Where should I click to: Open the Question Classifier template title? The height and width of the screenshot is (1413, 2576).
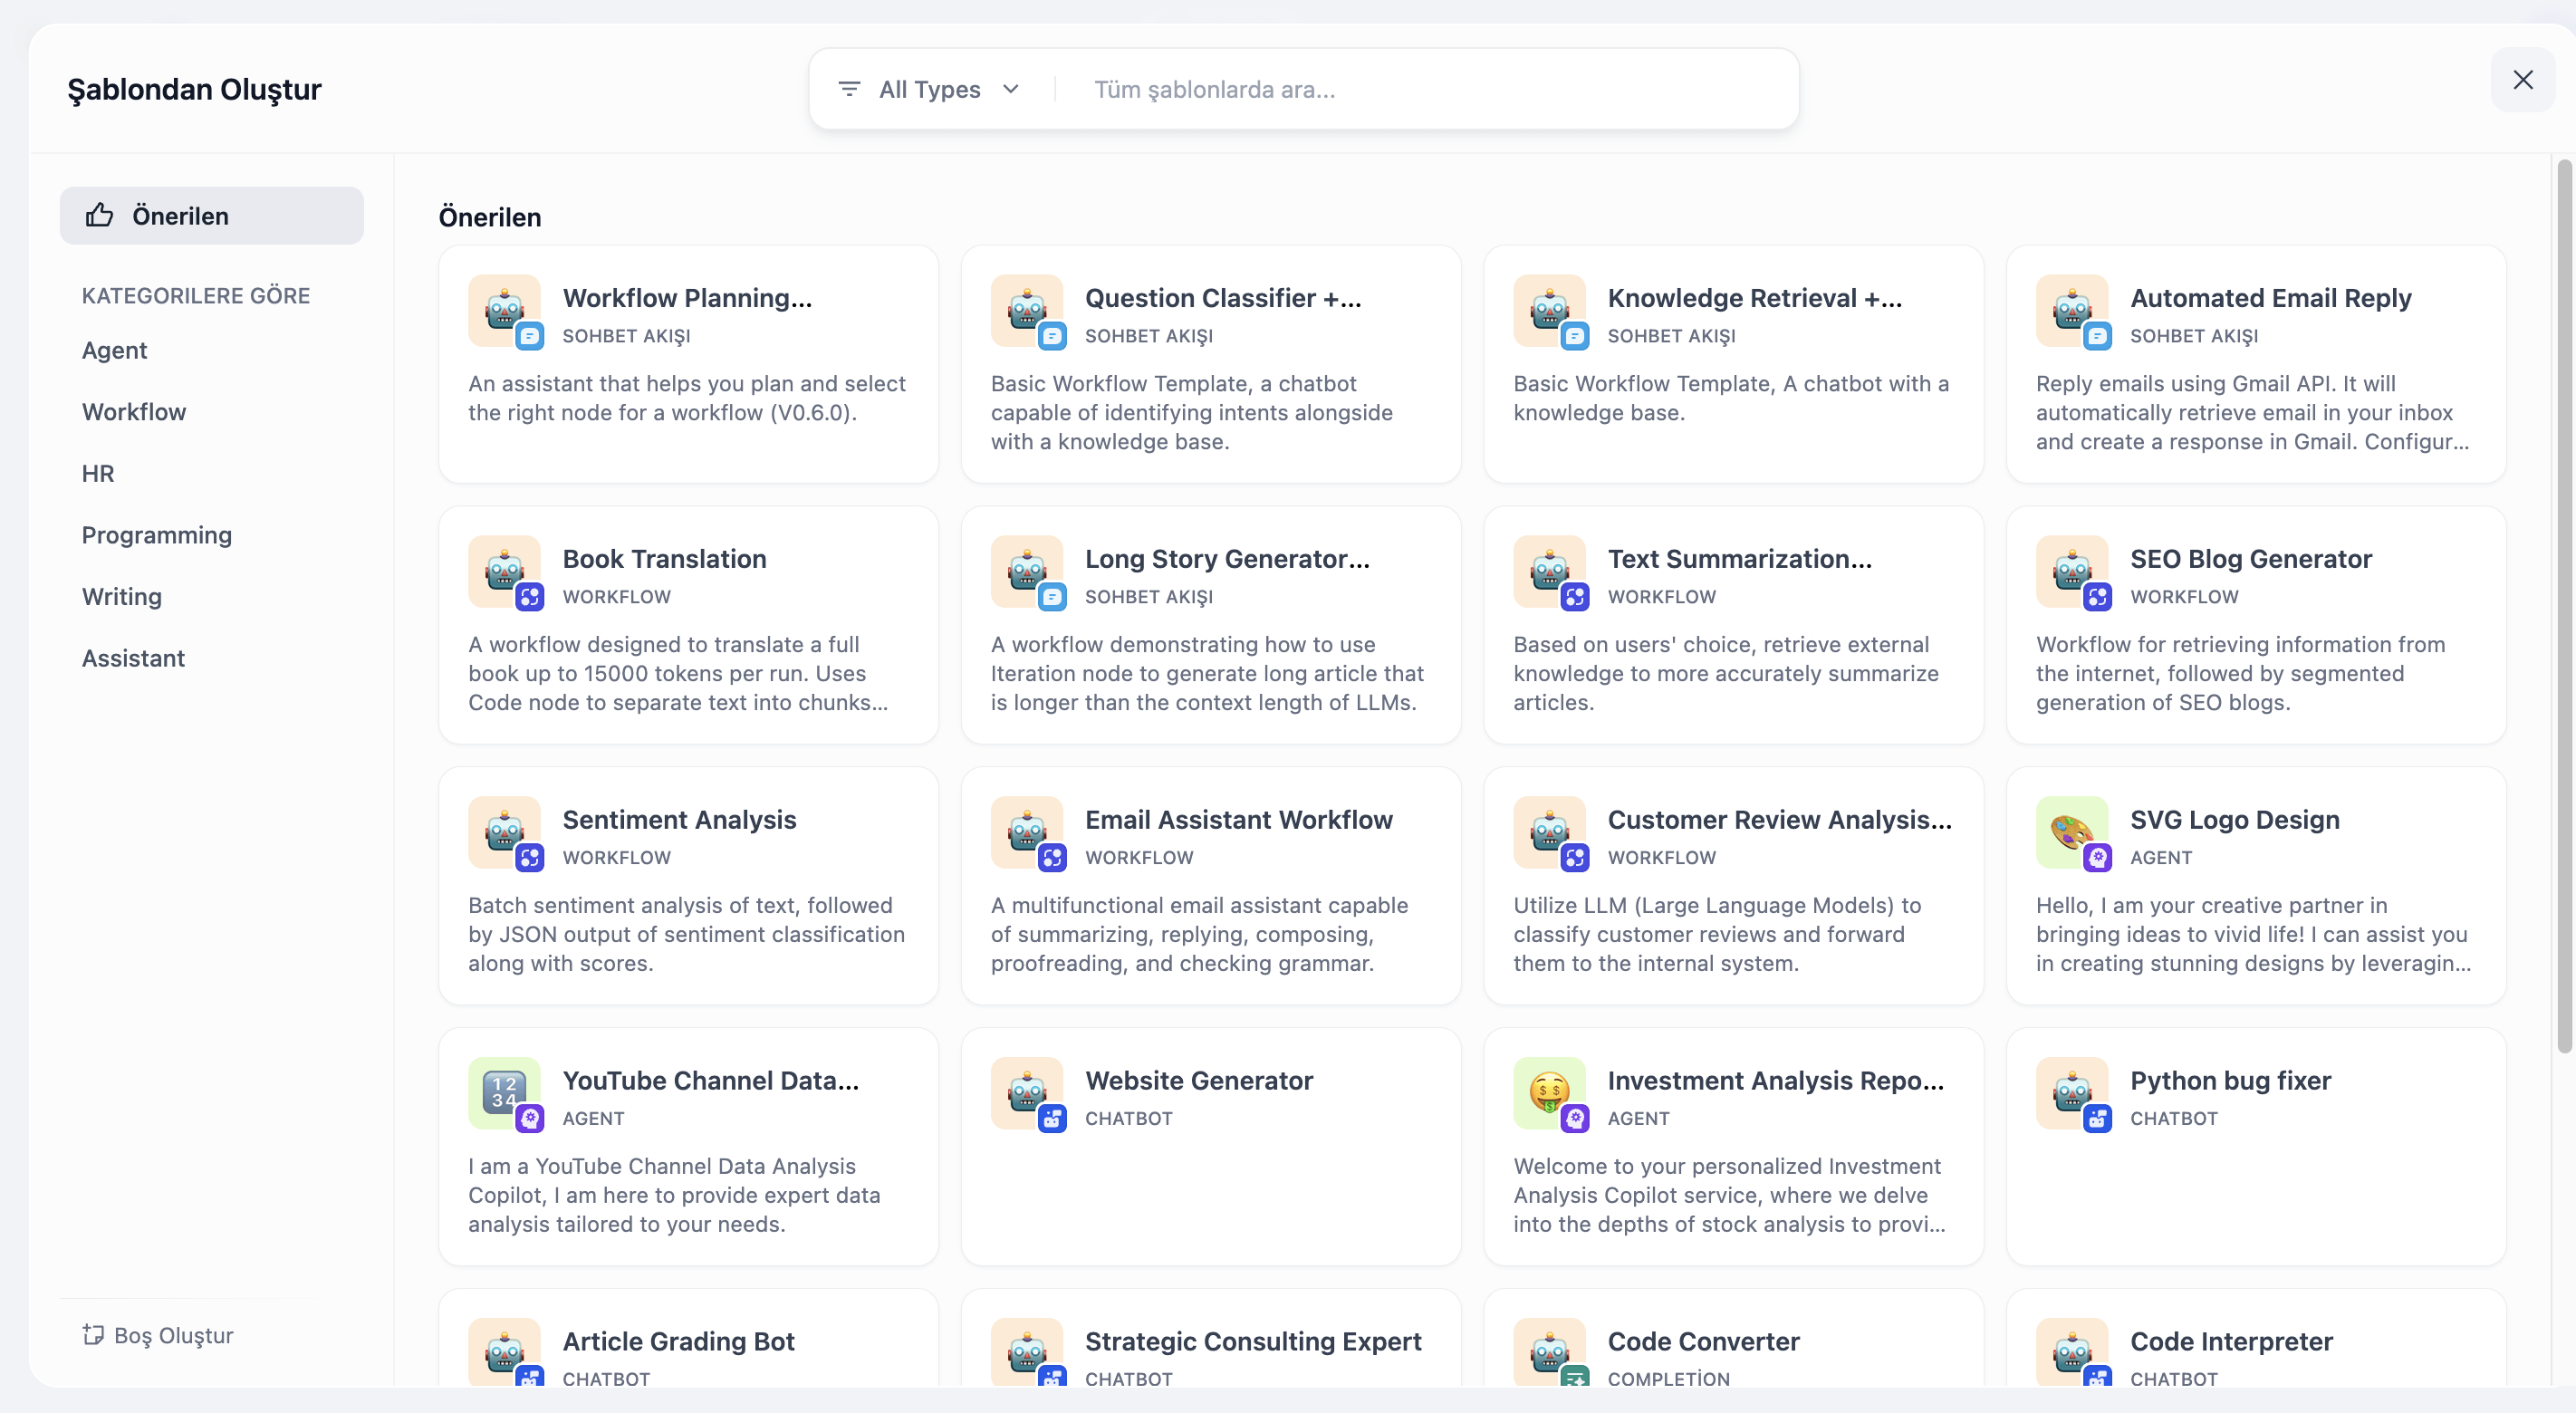click(1223, 298)
